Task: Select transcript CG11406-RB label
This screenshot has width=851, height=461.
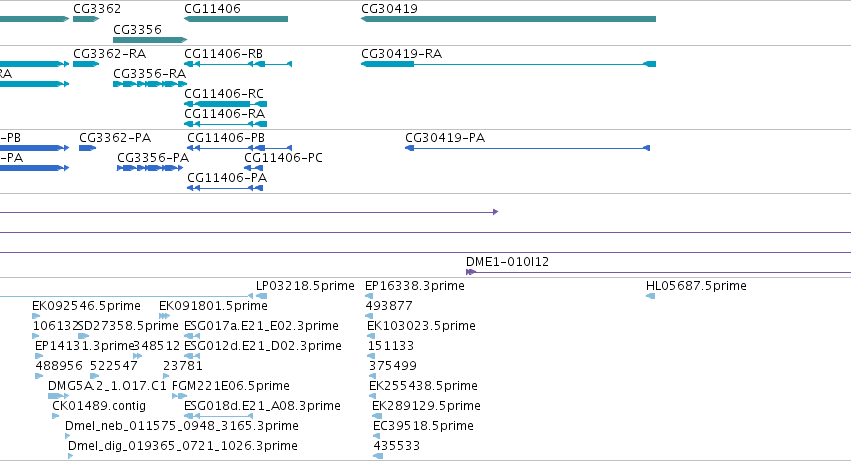Action: tap(224, 54)
